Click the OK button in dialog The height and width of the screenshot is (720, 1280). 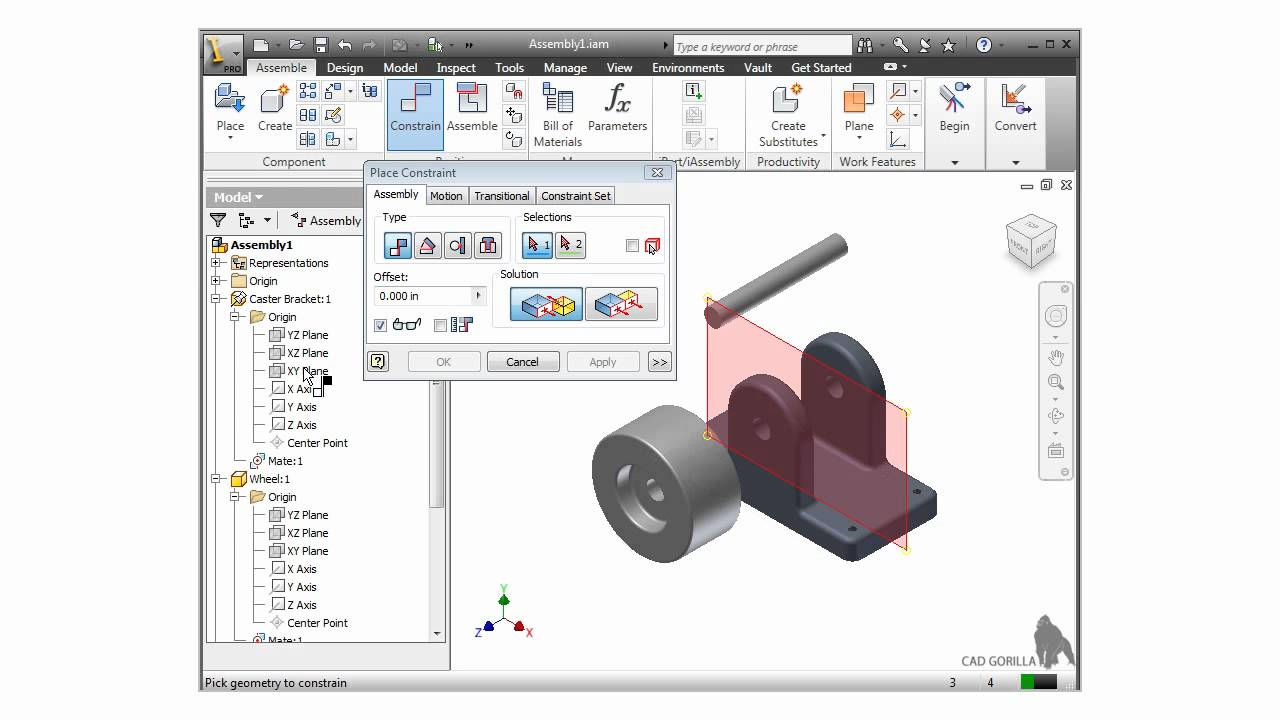pyautogui.click(x=444, y=362)
